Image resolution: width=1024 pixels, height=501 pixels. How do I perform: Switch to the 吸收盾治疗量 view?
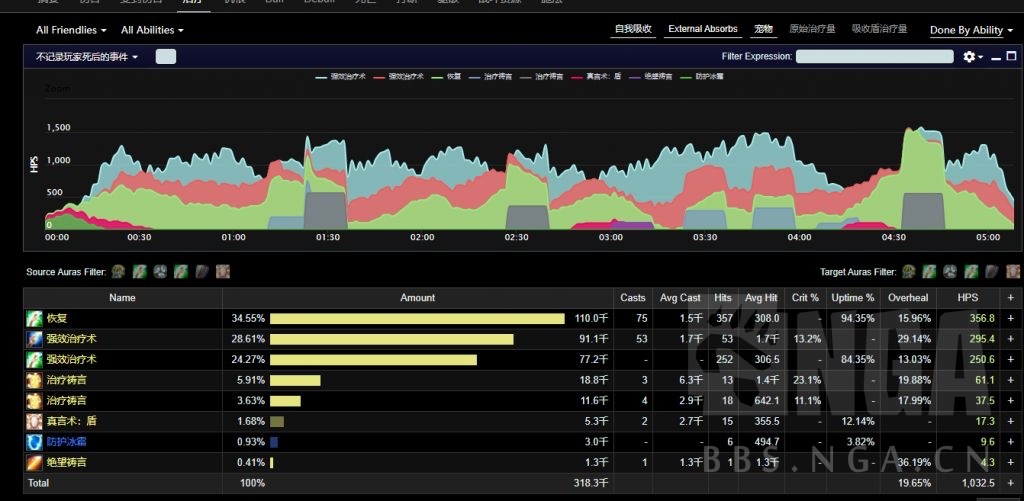click(879, 29)
